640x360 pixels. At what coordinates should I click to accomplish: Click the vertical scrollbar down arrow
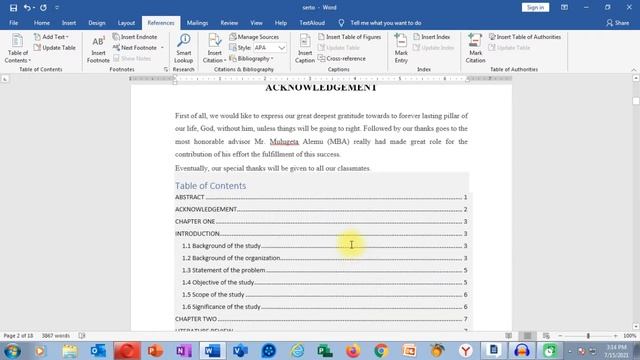point(636,327)
